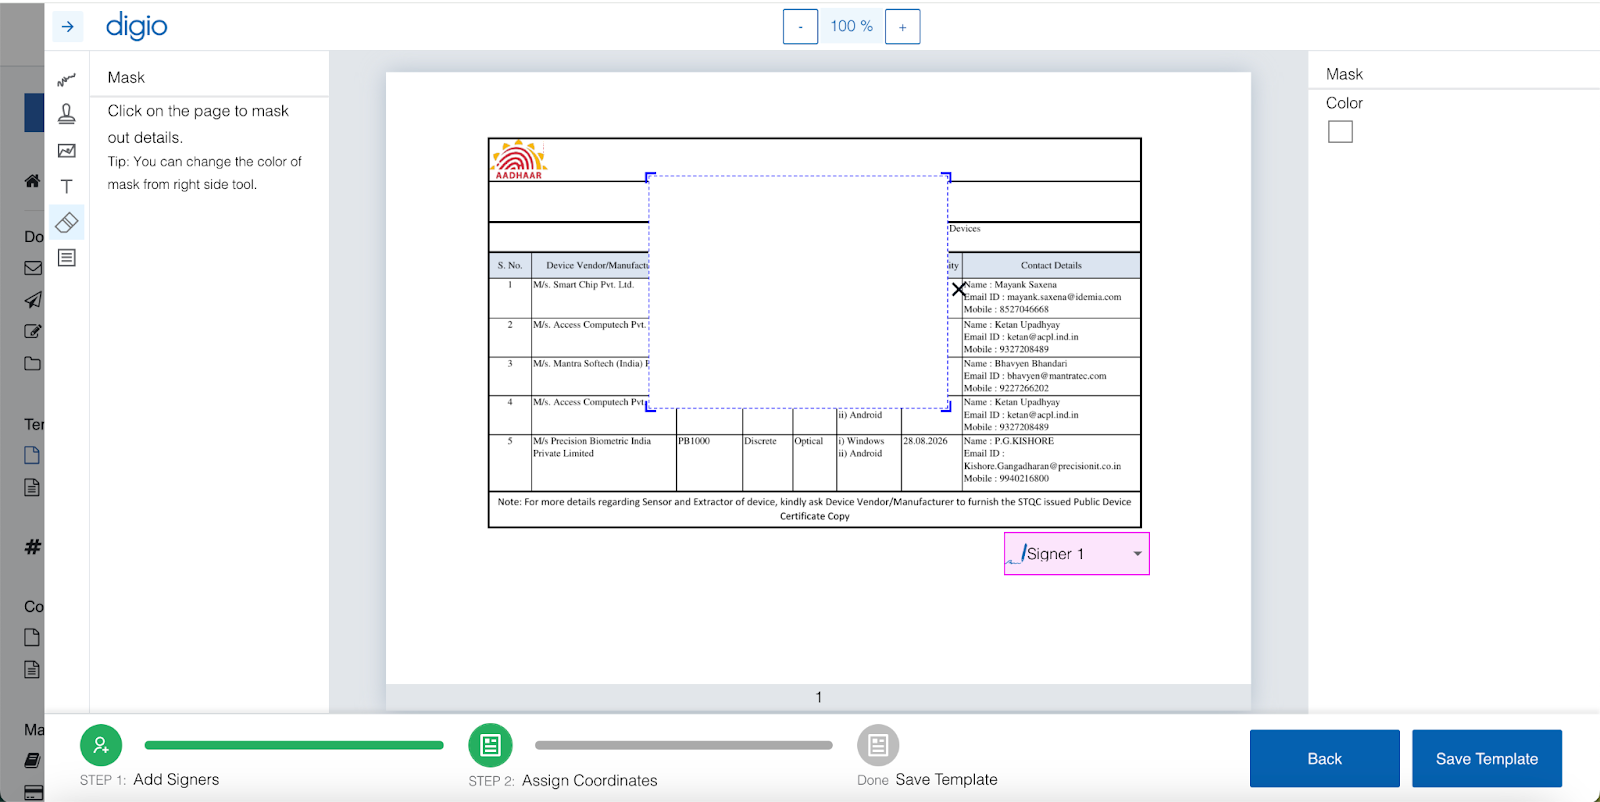Image resolution: width=1600 pixels, height=802 pixels.
Task: Open folder icon in background sidebar
Action: [x=33, y=363]
